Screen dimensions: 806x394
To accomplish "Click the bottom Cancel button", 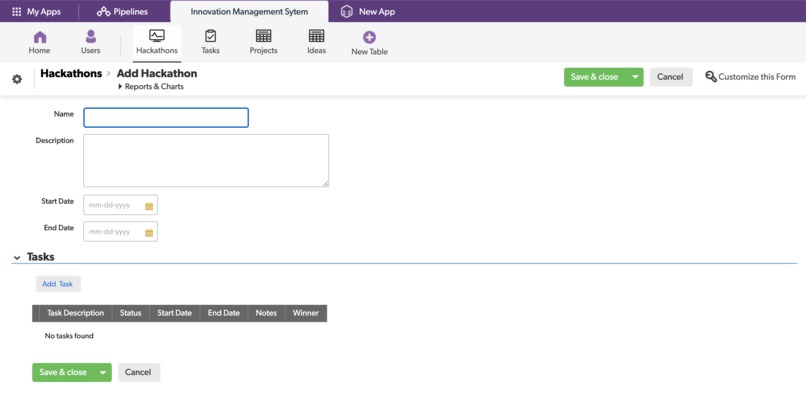I will 138,372.
